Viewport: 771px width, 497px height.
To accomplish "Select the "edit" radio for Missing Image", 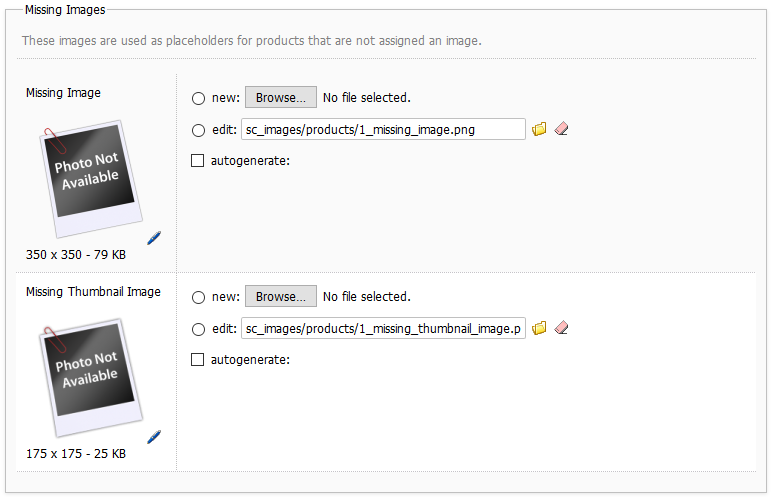I will (x=198, y=129).
